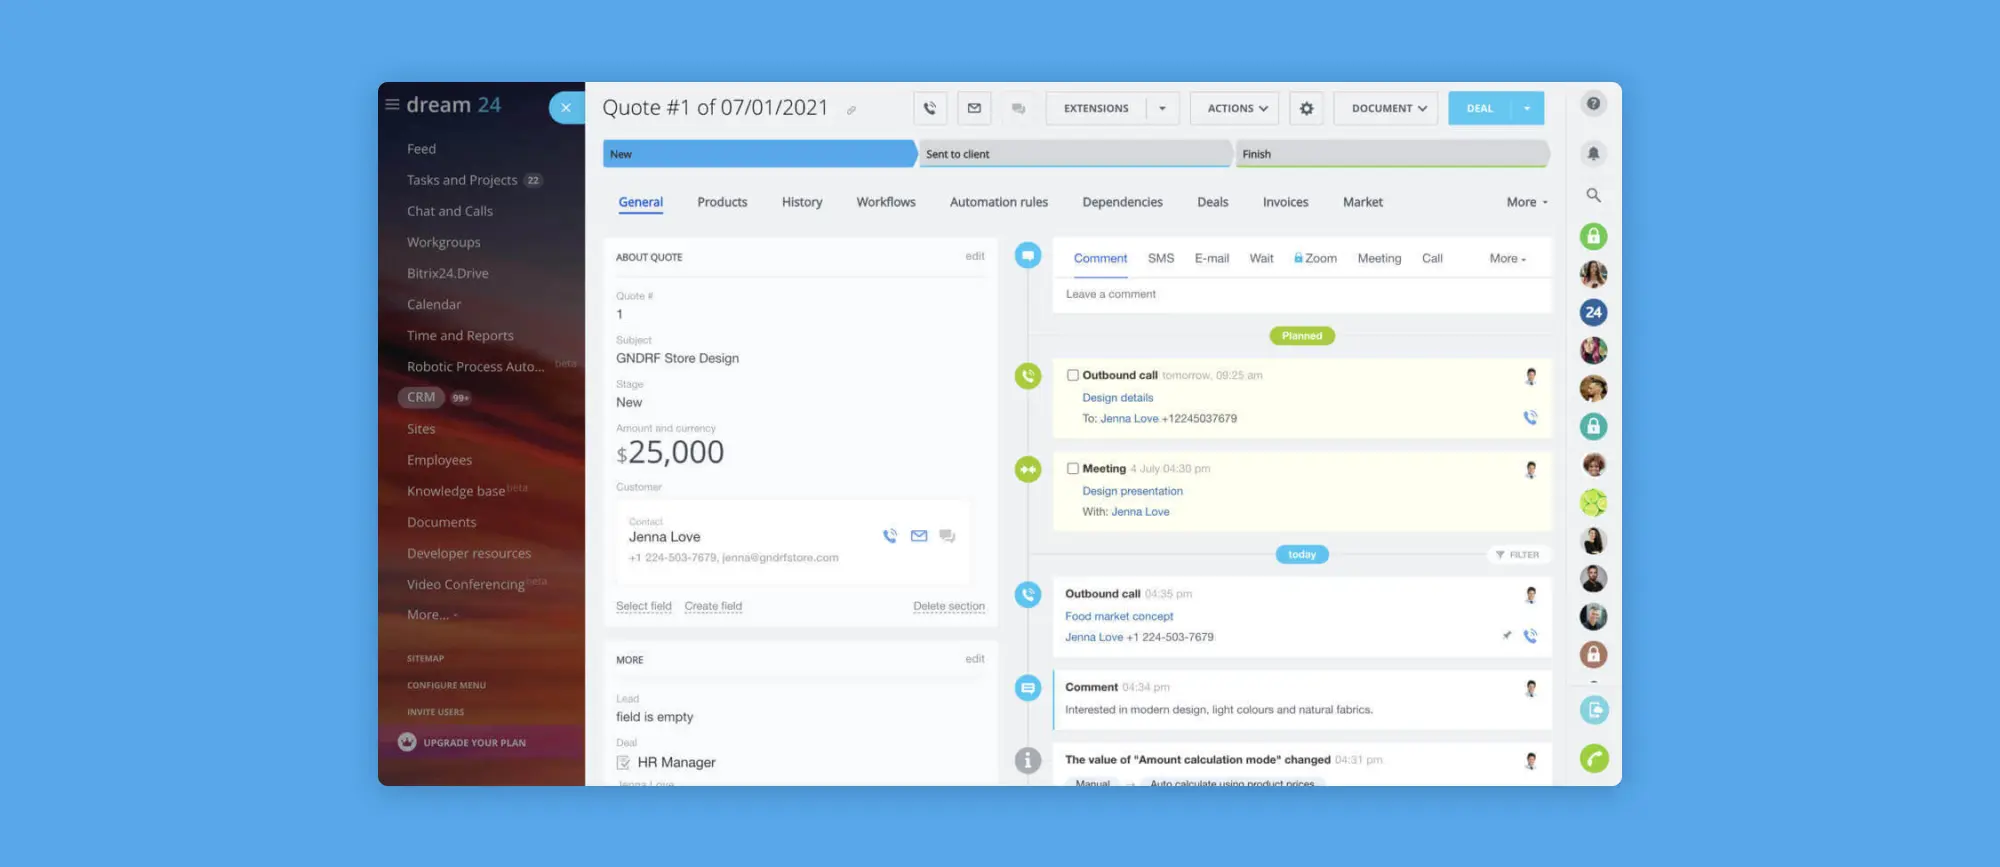The image size is (2000, 867).
Task: Click the Create field link
Action: click(x=713, y=606)
